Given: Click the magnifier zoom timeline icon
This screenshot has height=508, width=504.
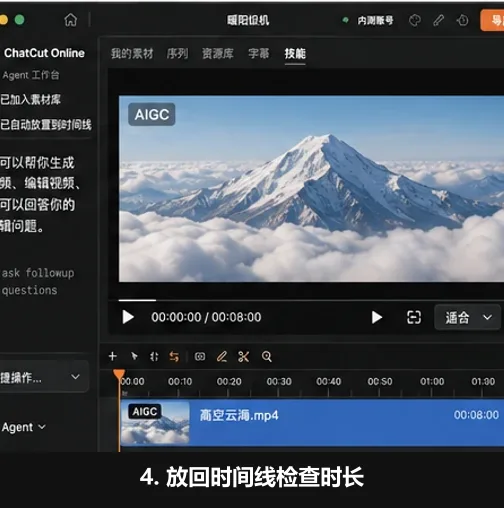Looking at the screenshot, I should [x=267, y=357].
